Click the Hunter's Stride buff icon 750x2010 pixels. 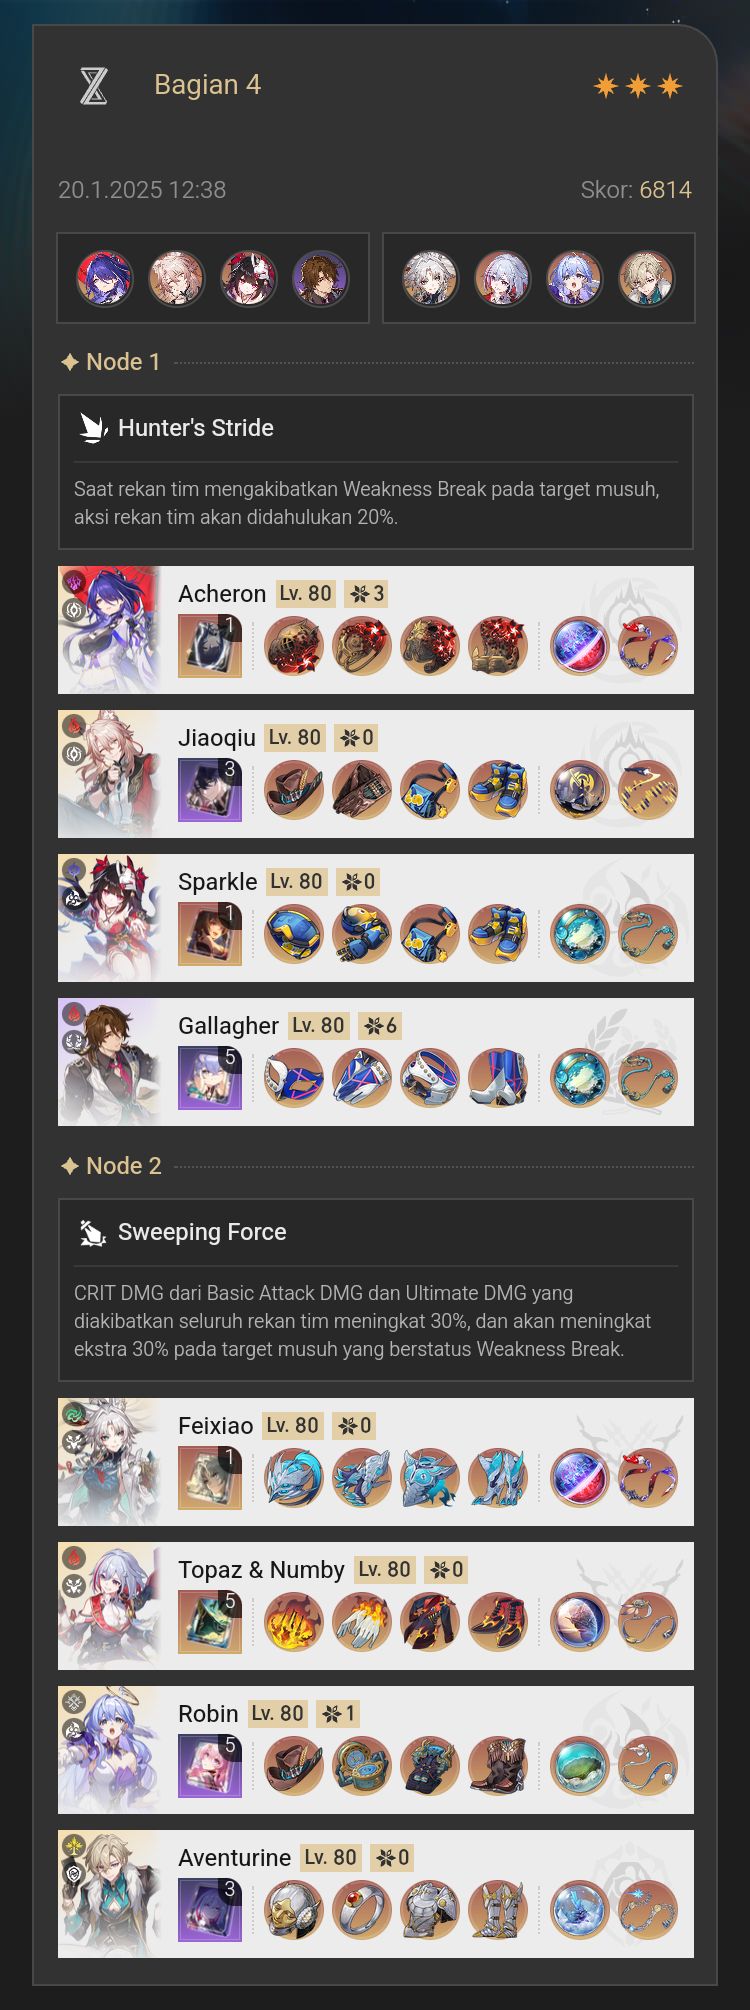point(93,428)
